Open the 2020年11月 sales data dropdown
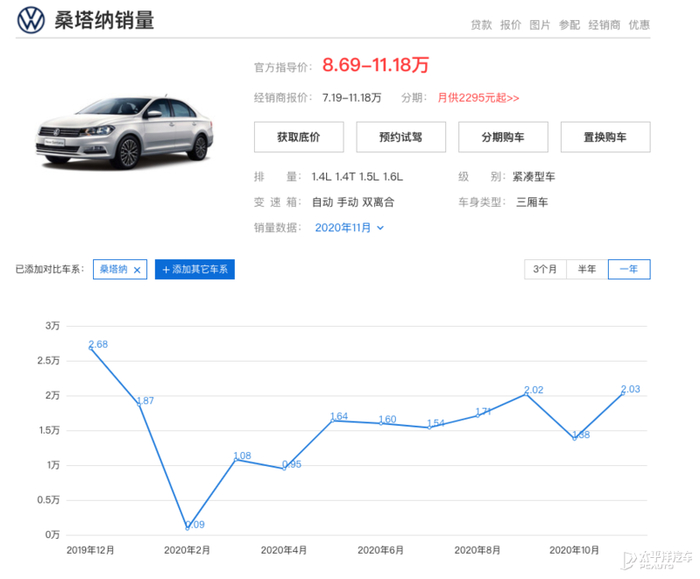 pos(349,228)
